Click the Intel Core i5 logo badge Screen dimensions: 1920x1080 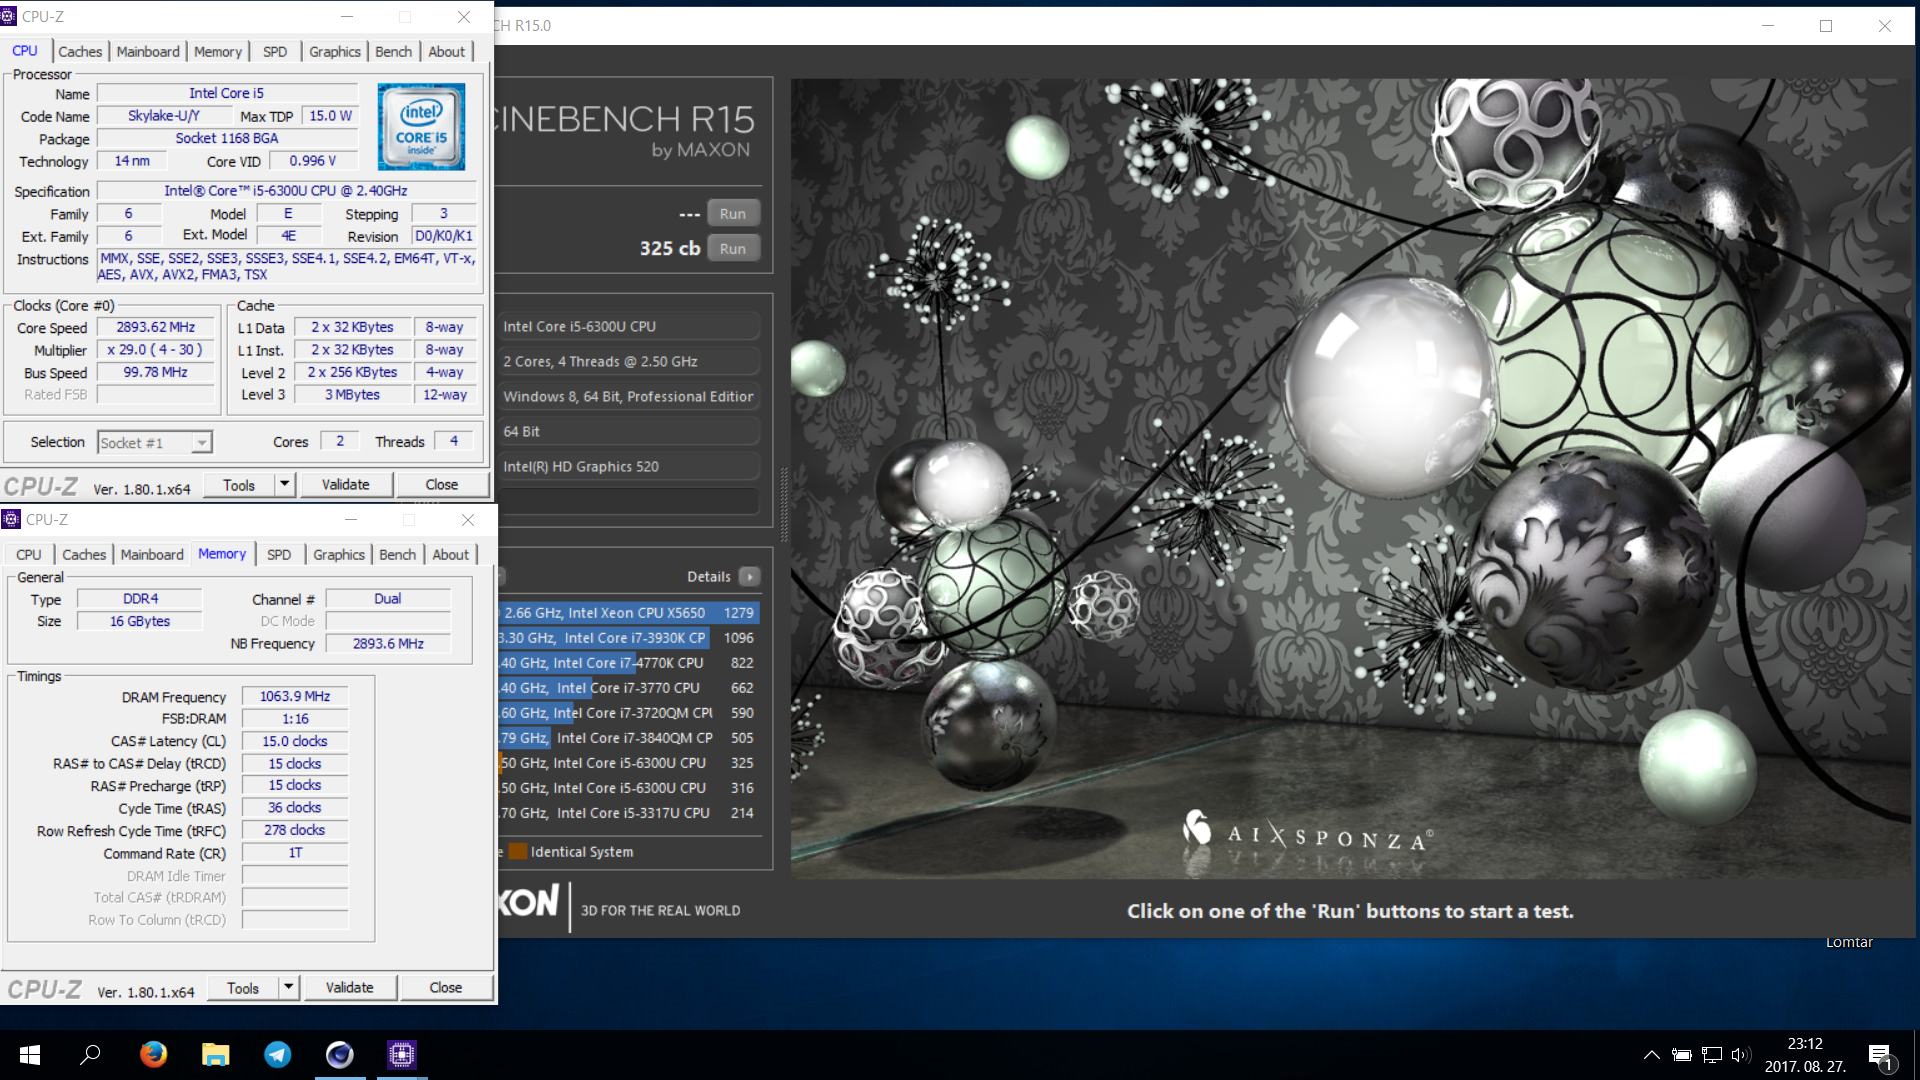(421, 127)
